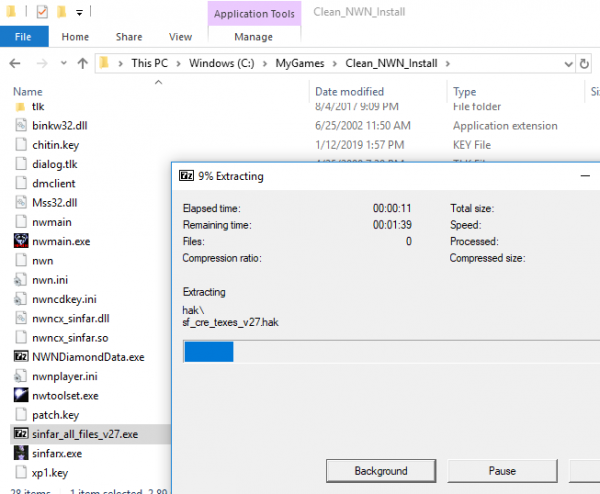Click MyGames in the address path

(300, 63)
